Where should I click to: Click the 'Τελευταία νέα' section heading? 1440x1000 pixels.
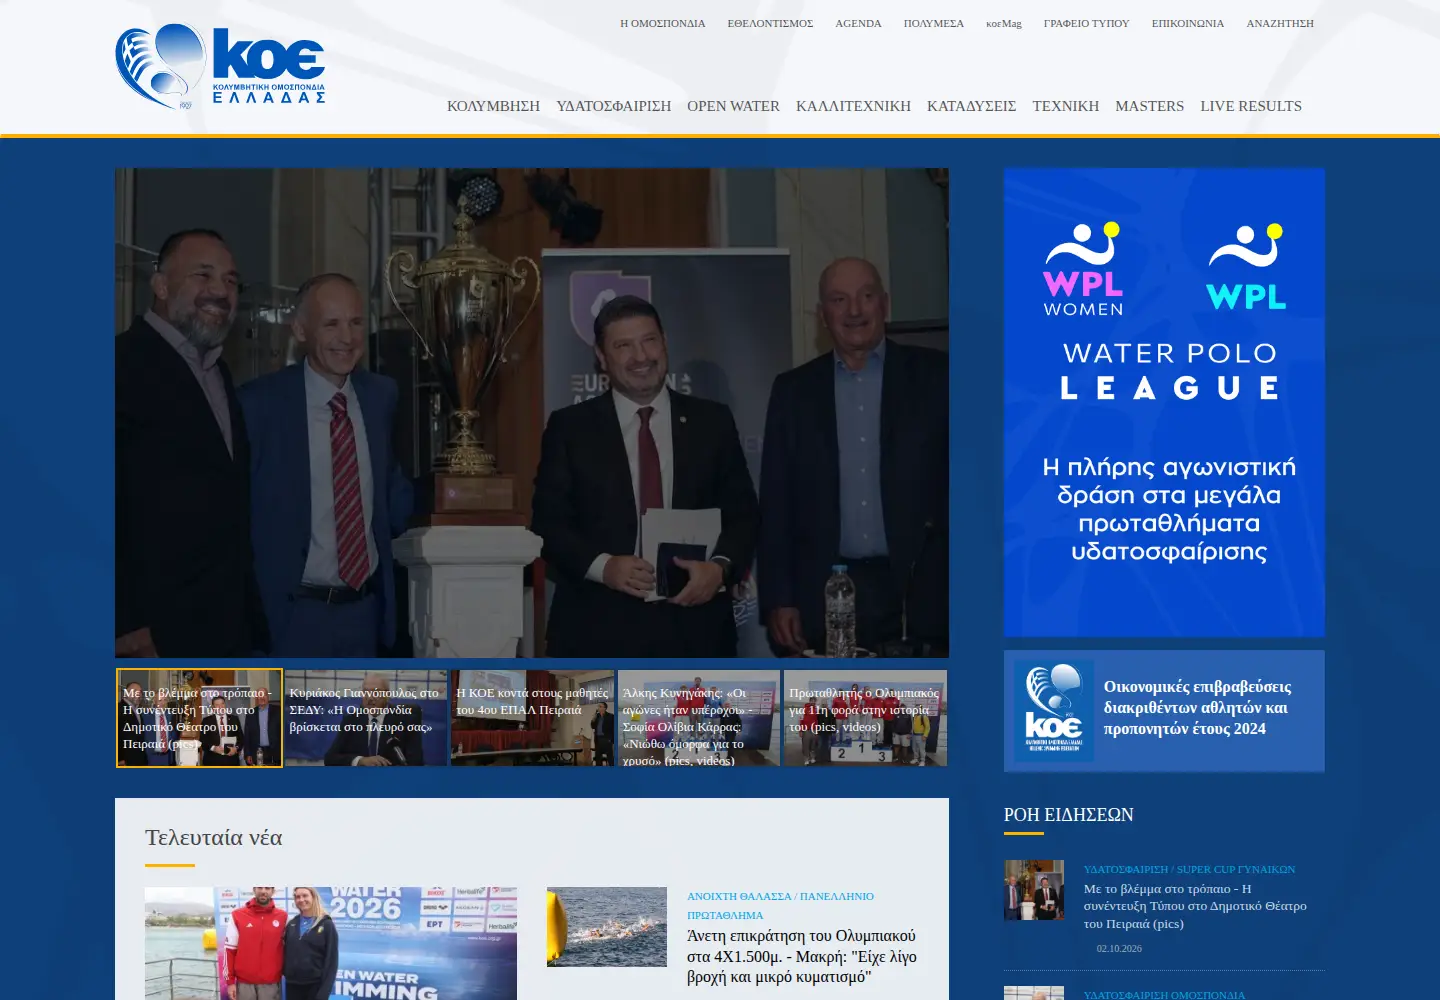click(x=214, y=837)
